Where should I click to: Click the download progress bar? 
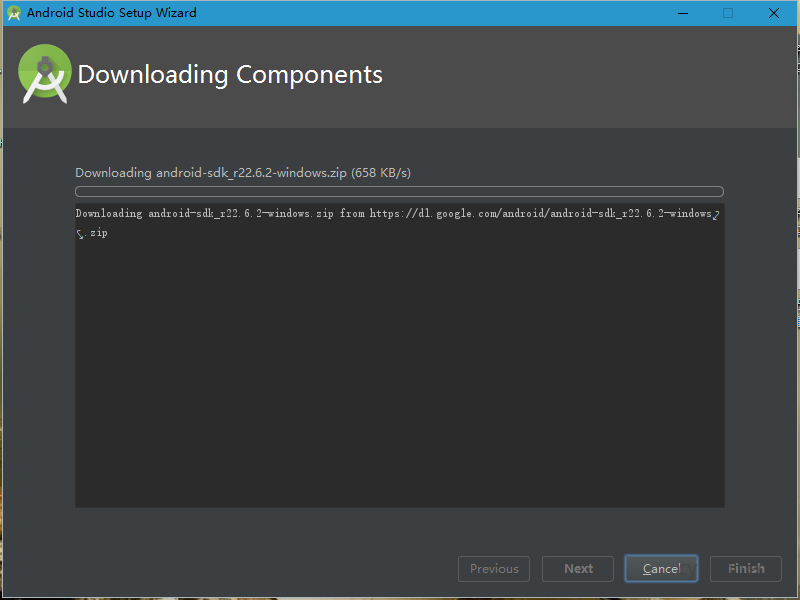point(399,191)
